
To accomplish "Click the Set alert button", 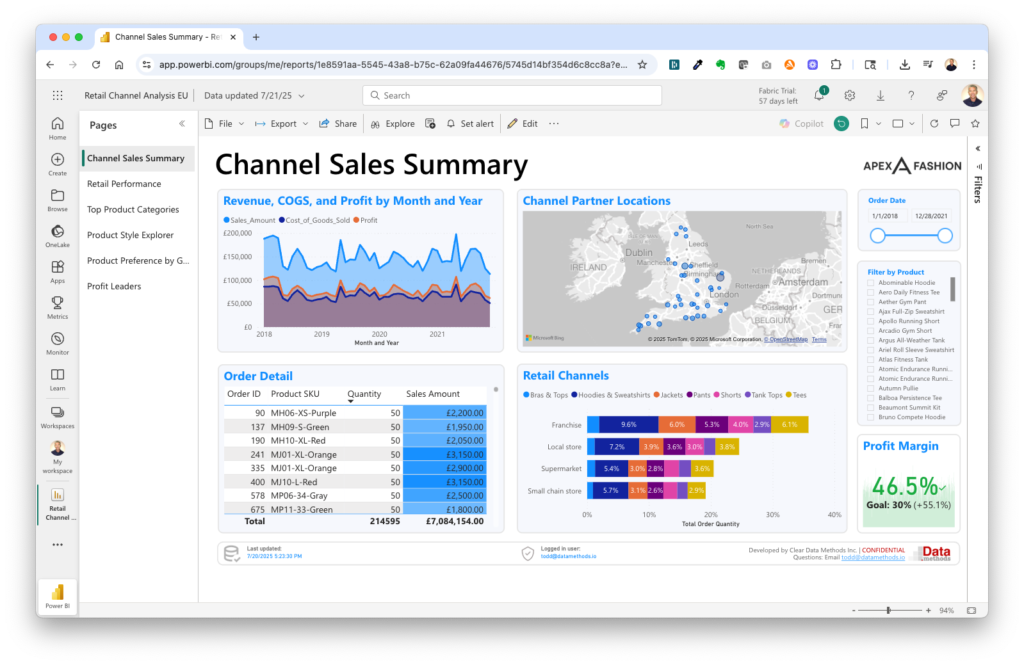I will [470, 124].
